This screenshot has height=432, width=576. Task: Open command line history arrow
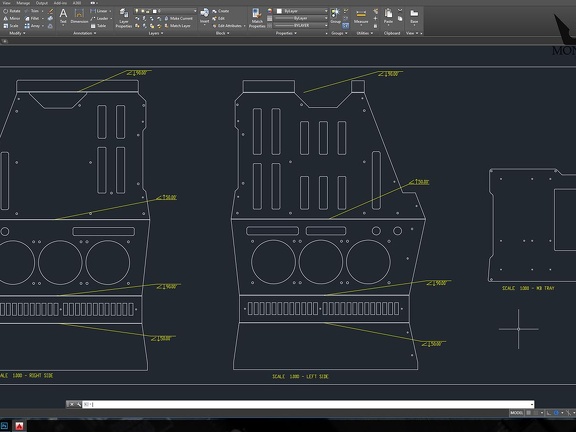point(532,405)
